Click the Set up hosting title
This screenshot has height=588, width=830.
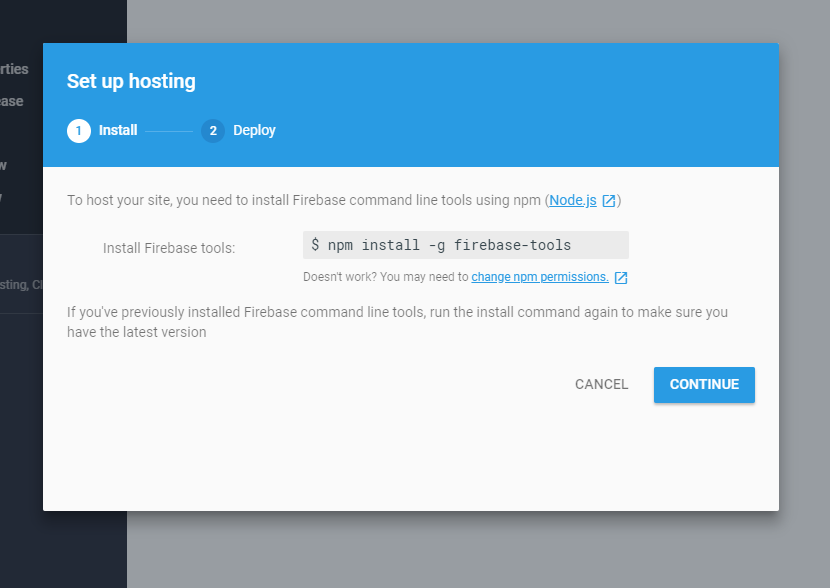(x=131, y=82)
